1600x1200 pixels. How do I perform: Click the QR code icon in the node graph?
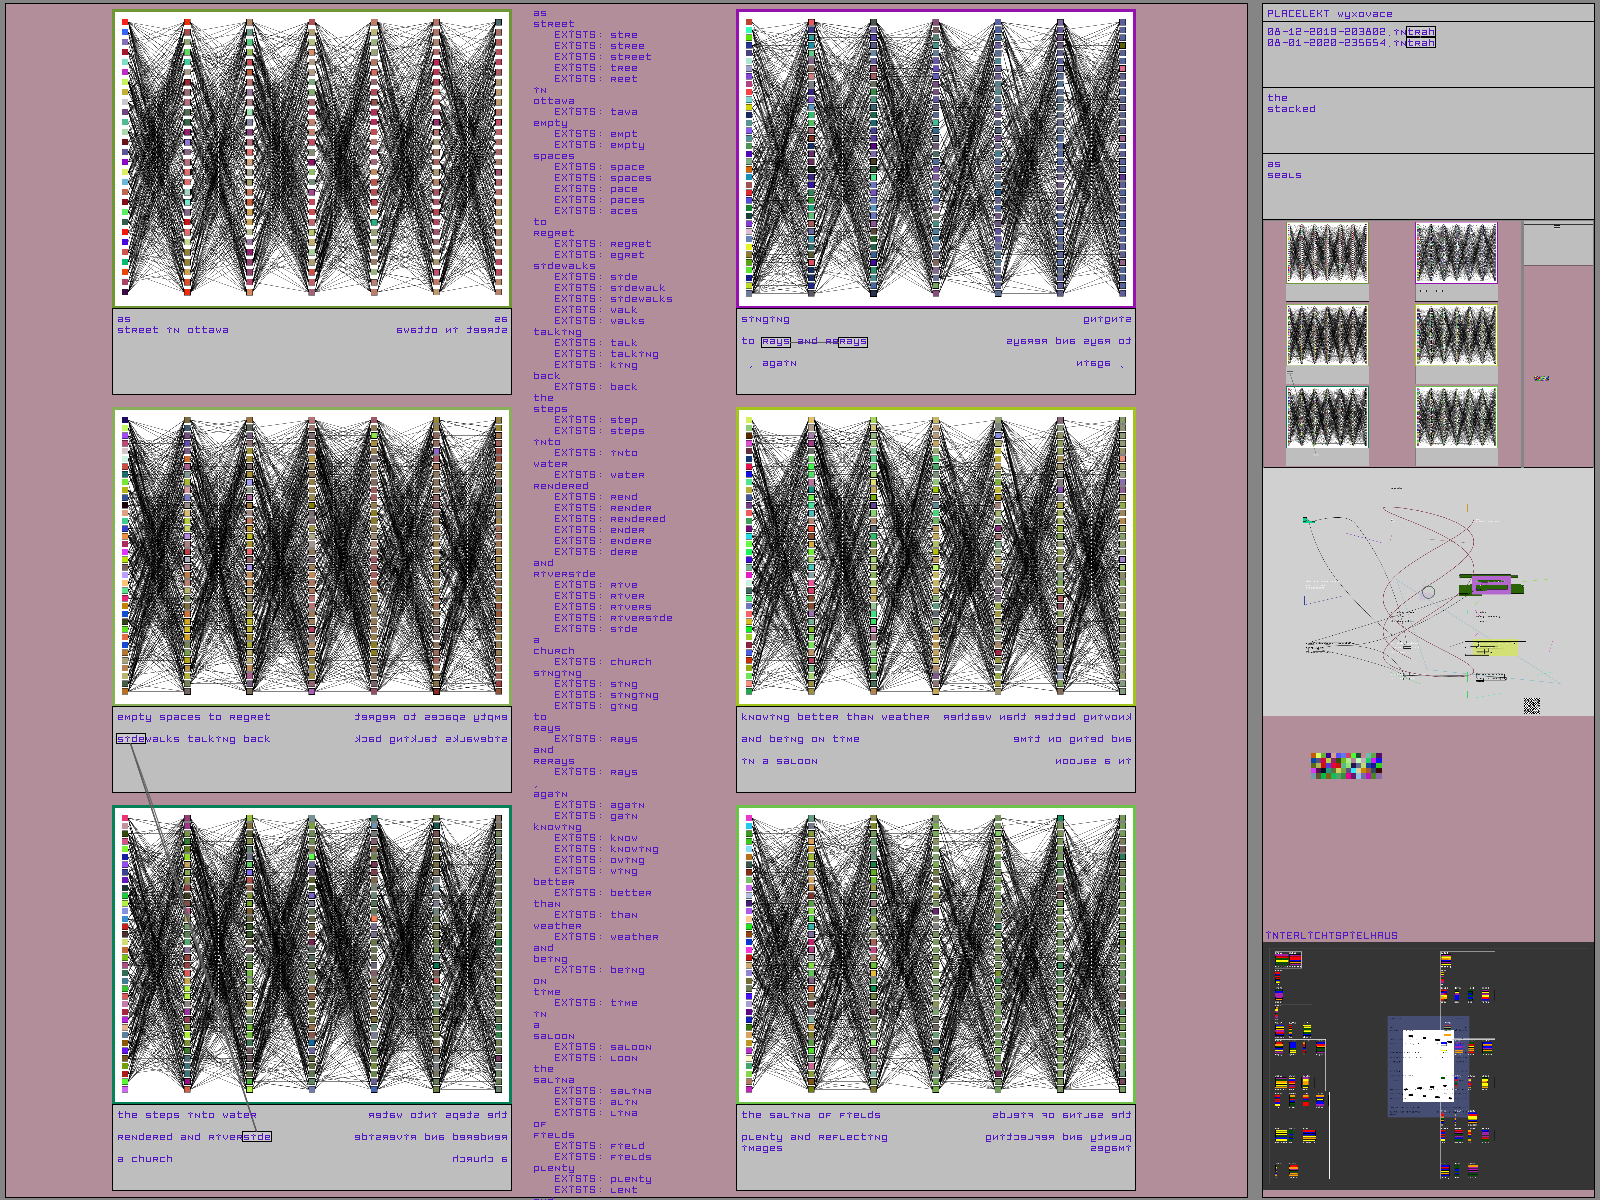point(1531,706)
